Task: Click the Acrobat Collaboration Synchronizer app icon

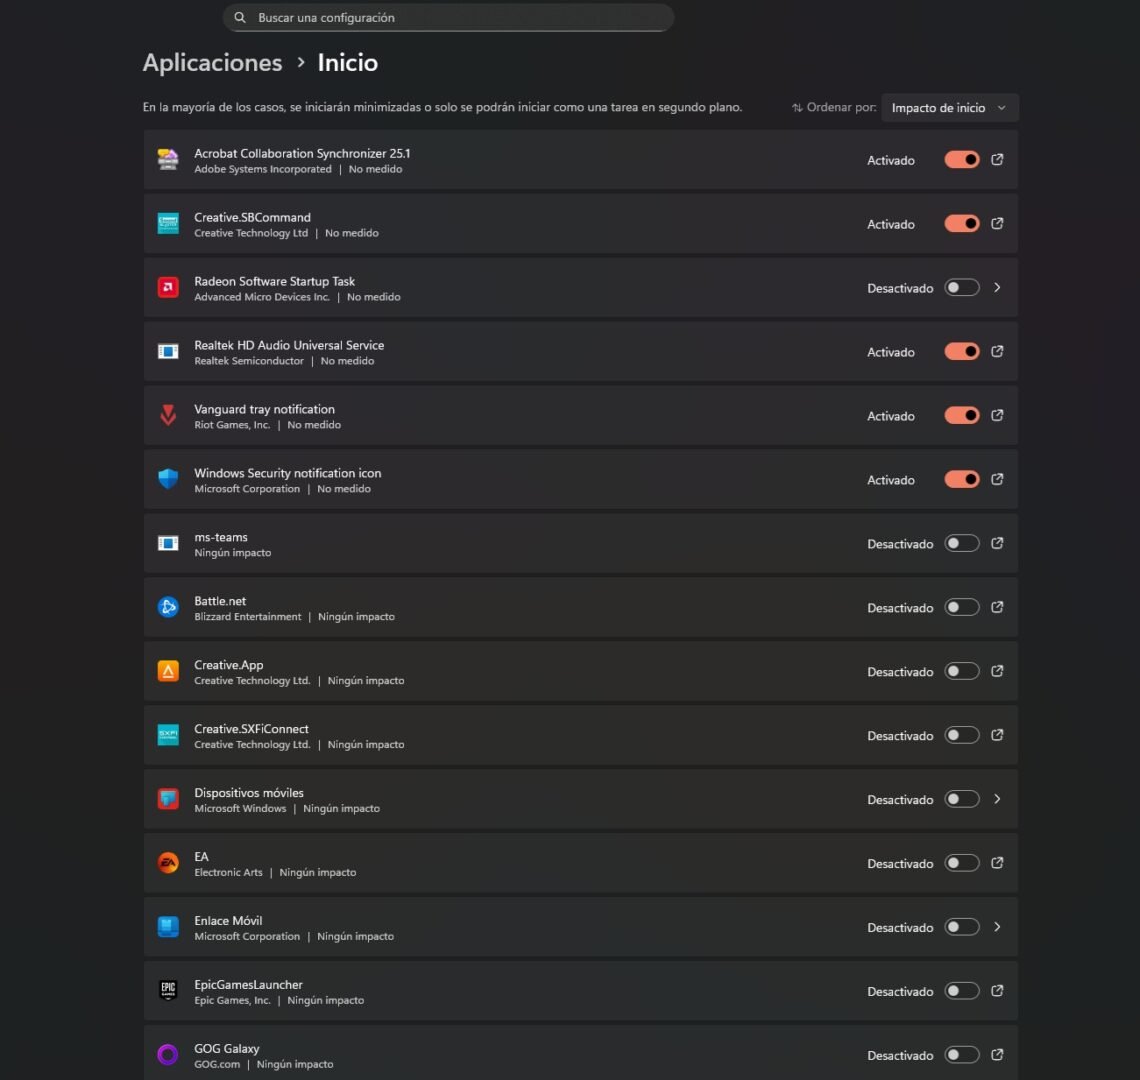Action: click(x=167, y=159)
